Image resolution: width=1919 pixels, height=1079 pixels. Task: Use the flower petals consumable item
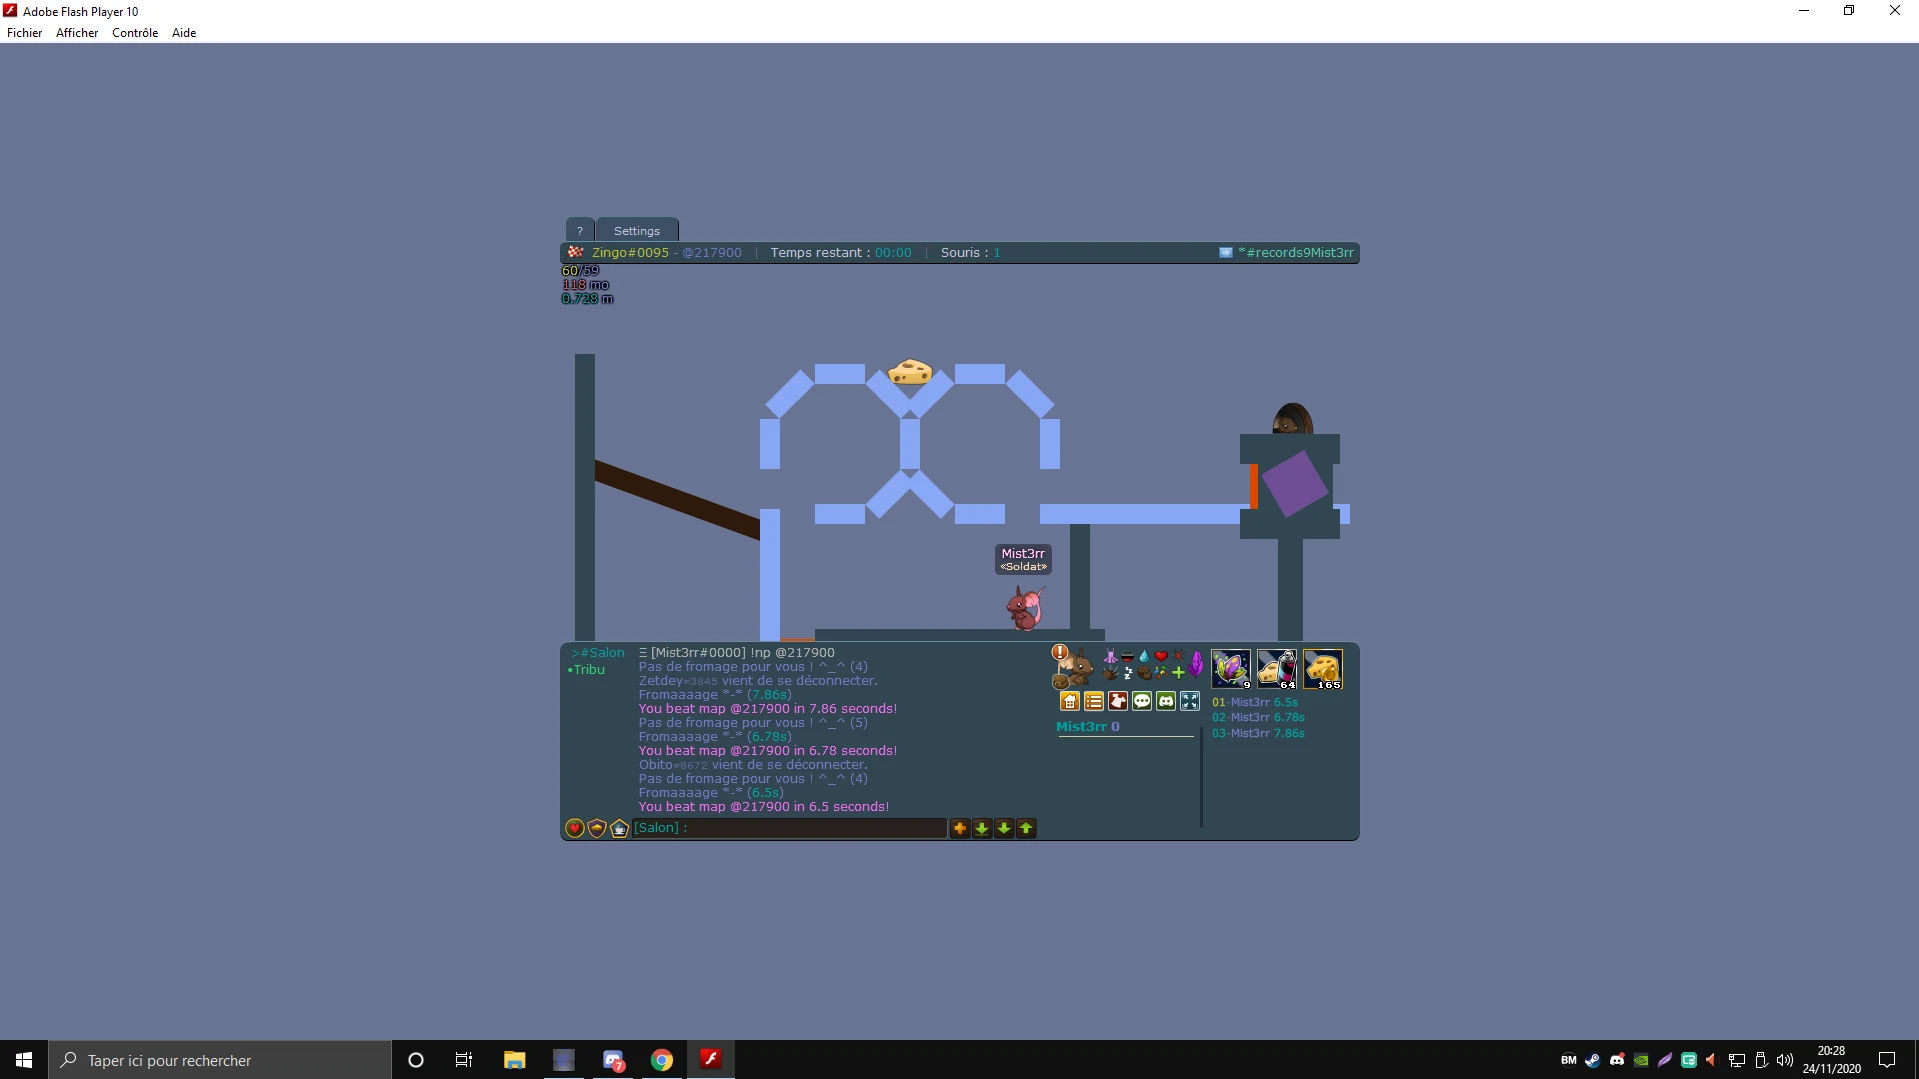(1231, 669)
